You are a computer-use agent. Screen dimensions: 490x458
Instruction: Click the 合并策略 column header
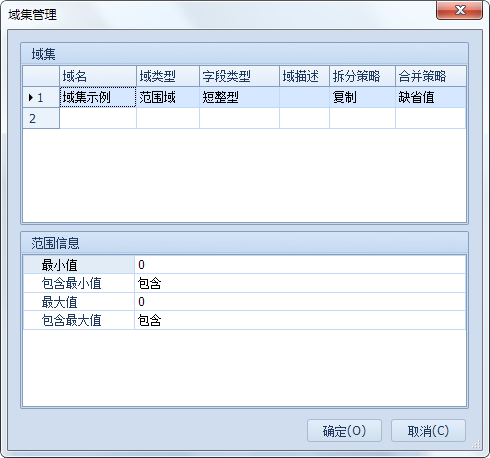point(431,76)
